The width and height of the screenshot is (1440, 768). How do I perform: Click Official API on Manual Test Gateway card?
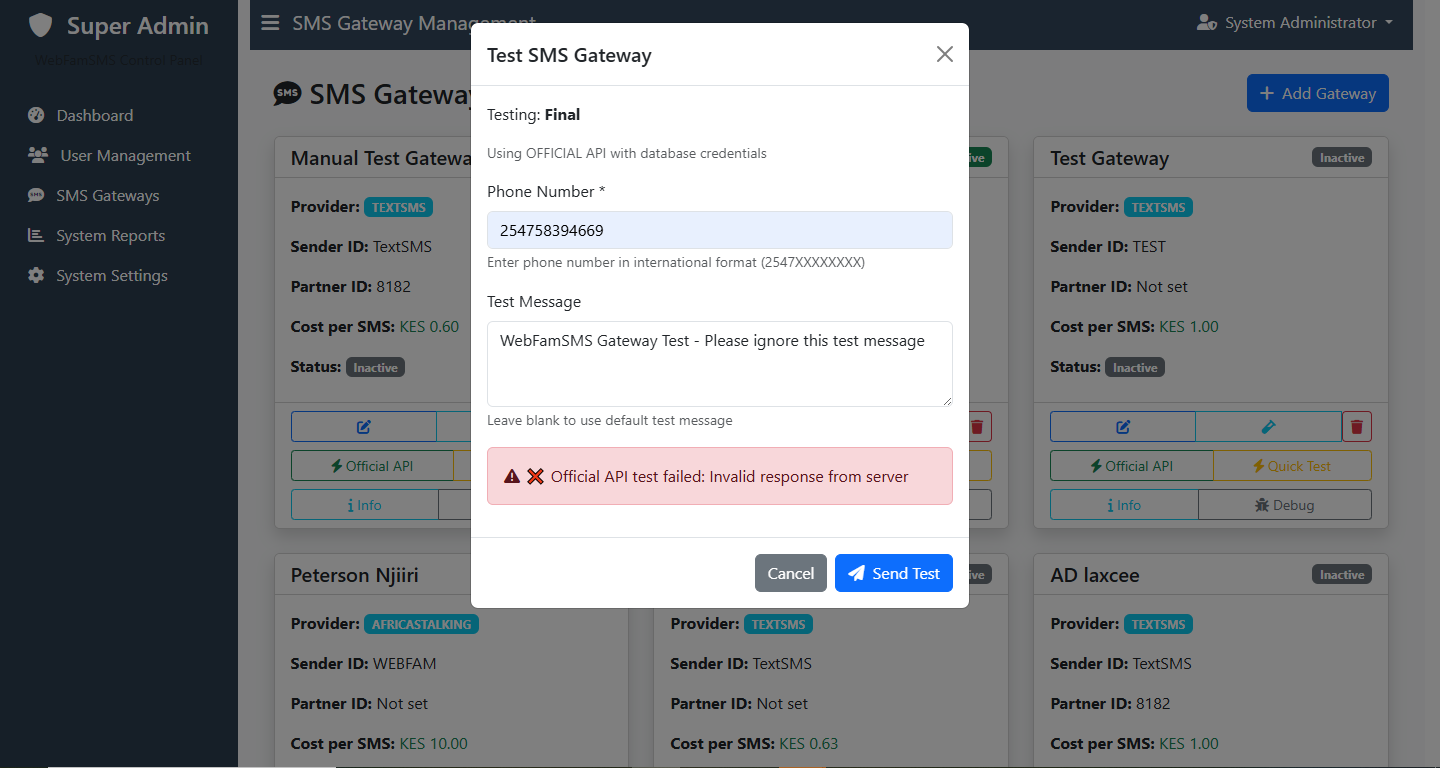[x=371, y=466]
